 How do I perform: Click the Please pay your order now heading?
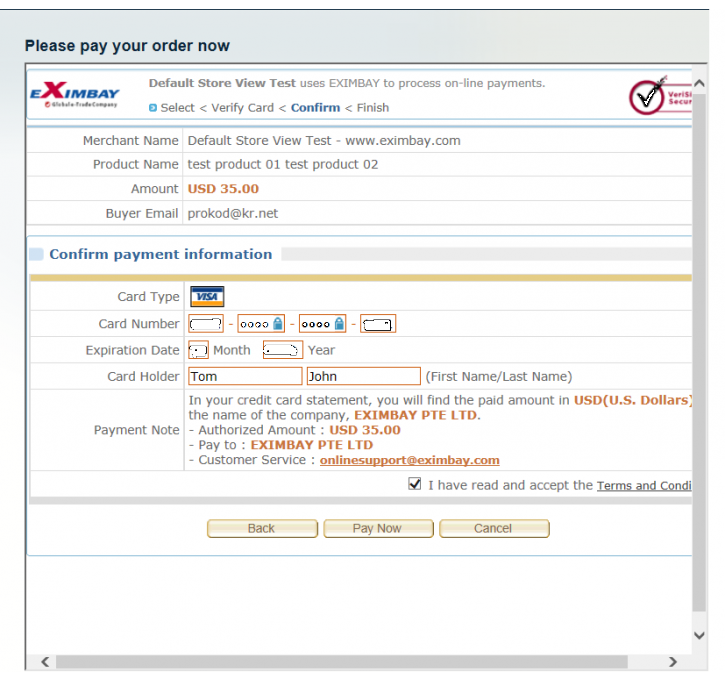(127, 46)
